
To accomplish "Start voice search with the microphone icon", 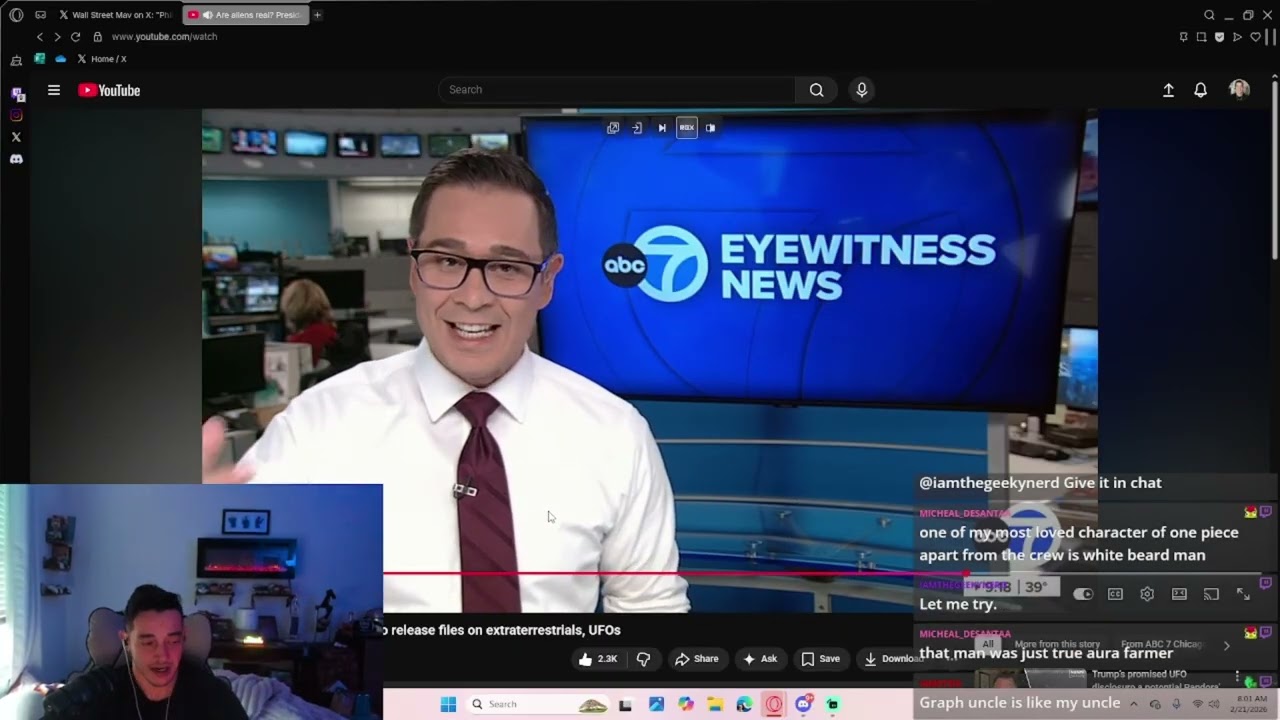I will pyautogui.click(x=862, y=90).
